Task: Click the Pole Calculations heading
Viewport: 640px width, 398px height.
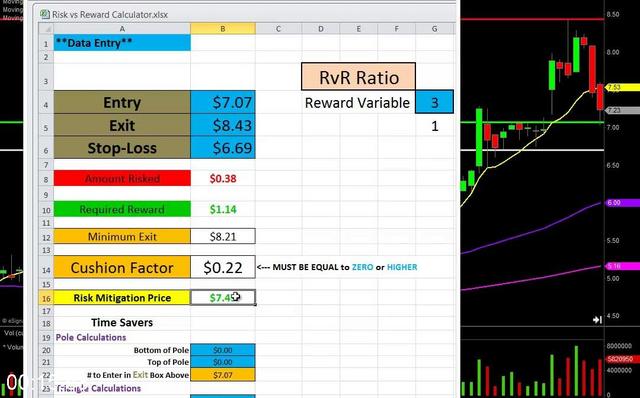Action: coord(91,337)
